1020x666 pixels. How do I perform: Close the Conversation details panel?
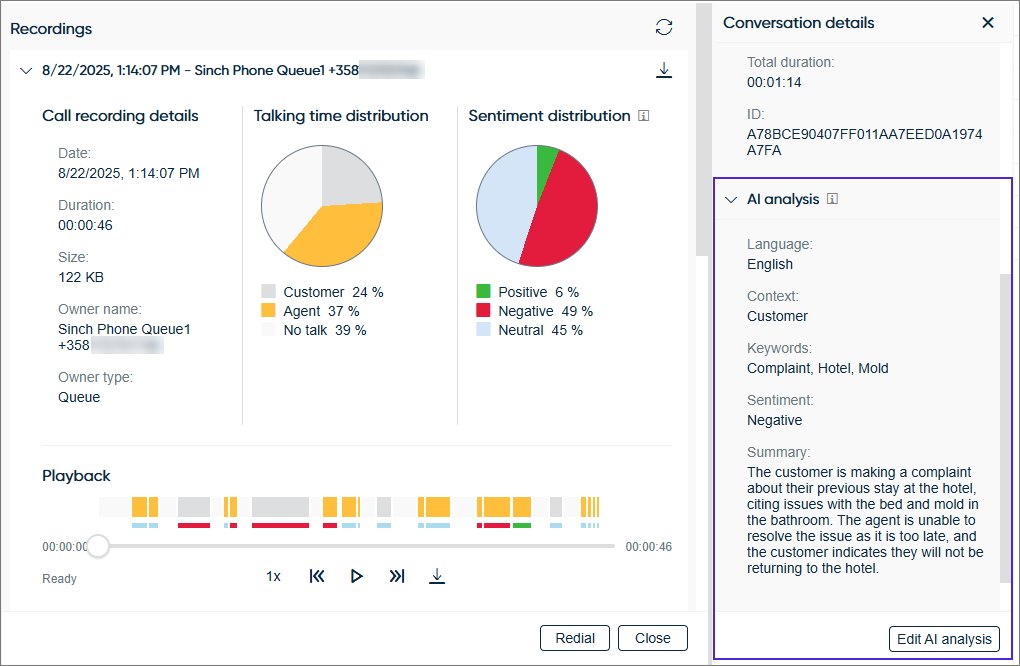(x=988, y=22)
